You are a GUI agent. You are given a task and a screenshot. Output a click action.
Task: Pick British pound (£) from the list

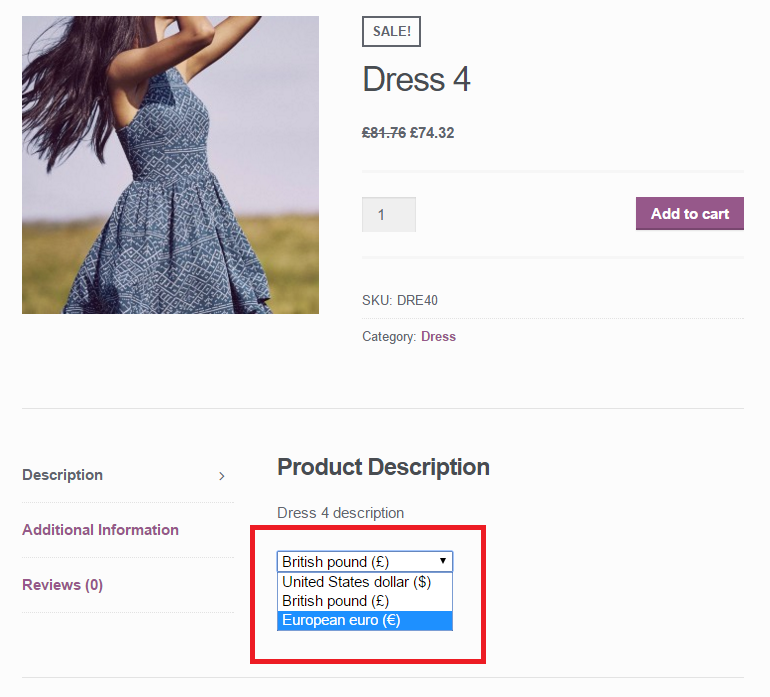pyautogui.click(x=365, y=601)
